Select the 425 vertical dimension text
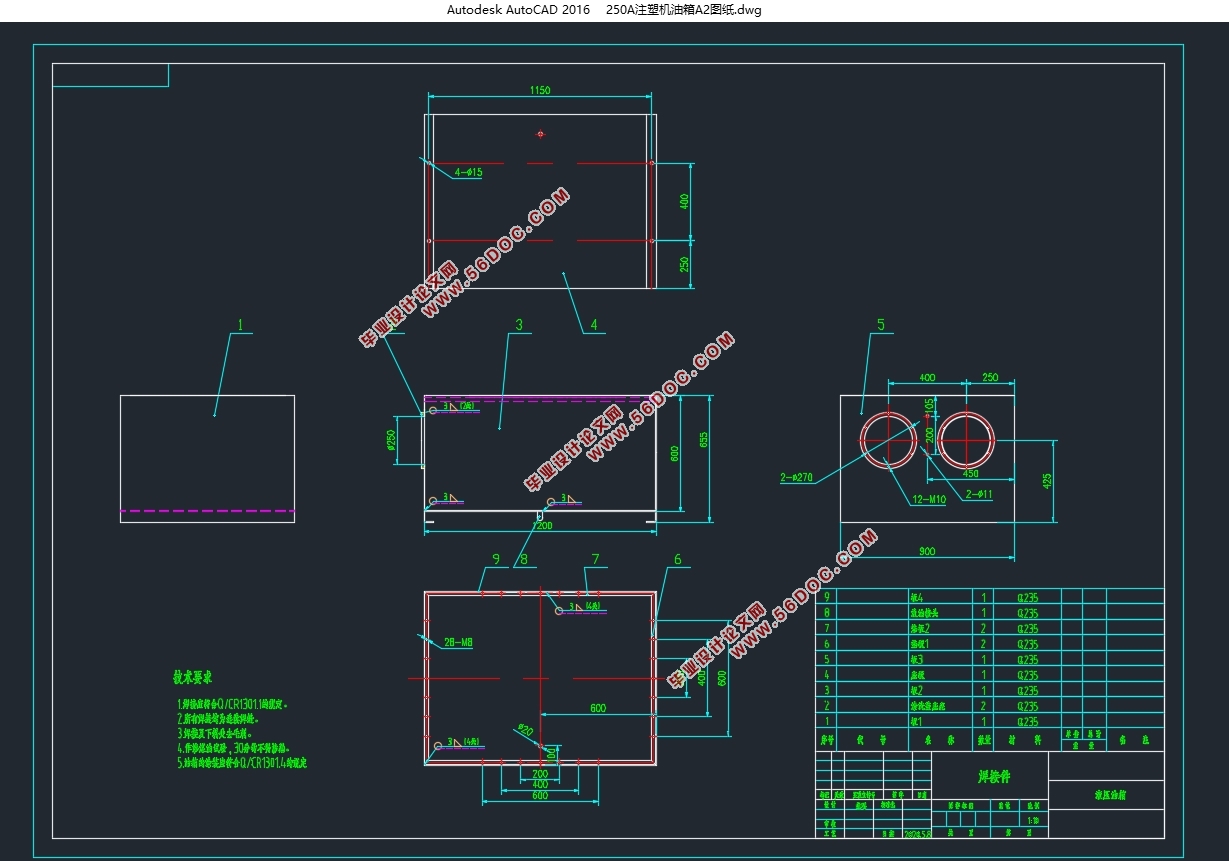Viewport: 1229px width, 861px height. tap(1048, 480)
